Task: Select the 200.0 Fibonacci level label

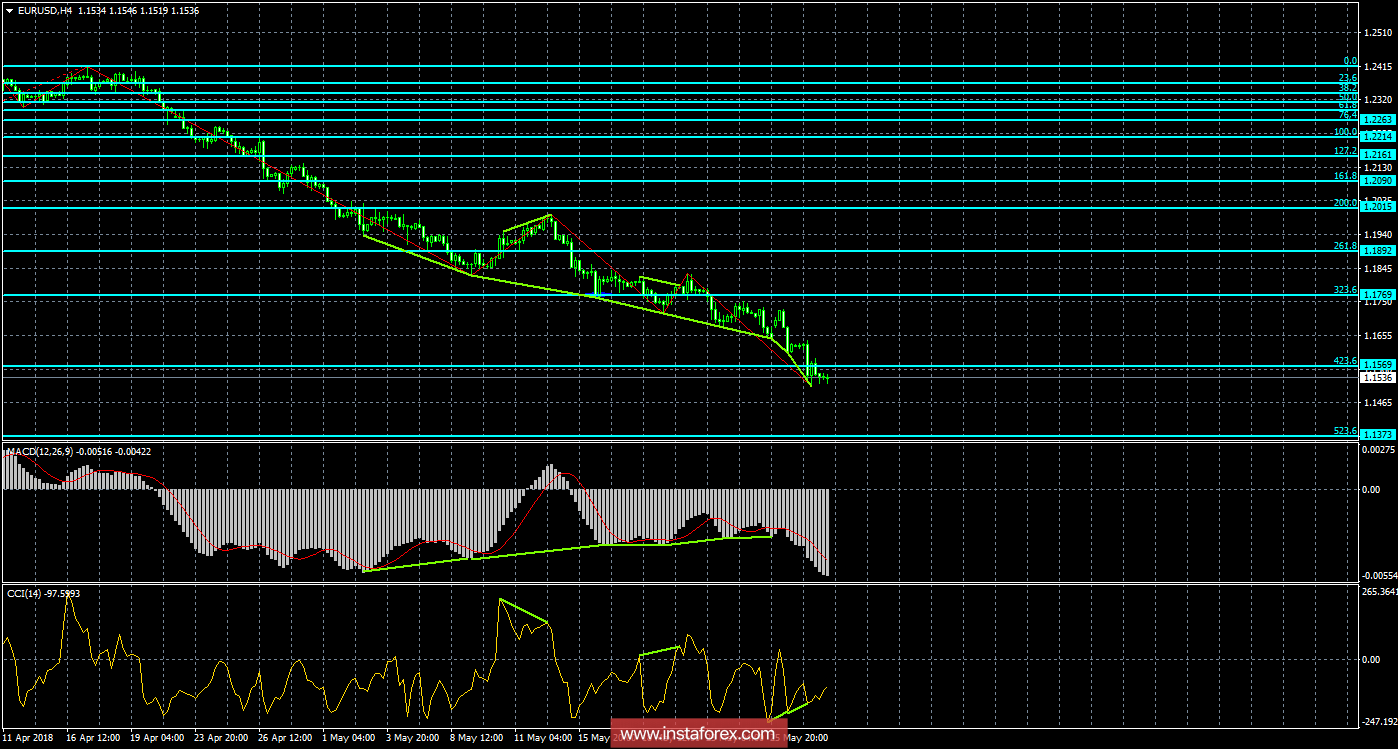Action: (1345, 202)
